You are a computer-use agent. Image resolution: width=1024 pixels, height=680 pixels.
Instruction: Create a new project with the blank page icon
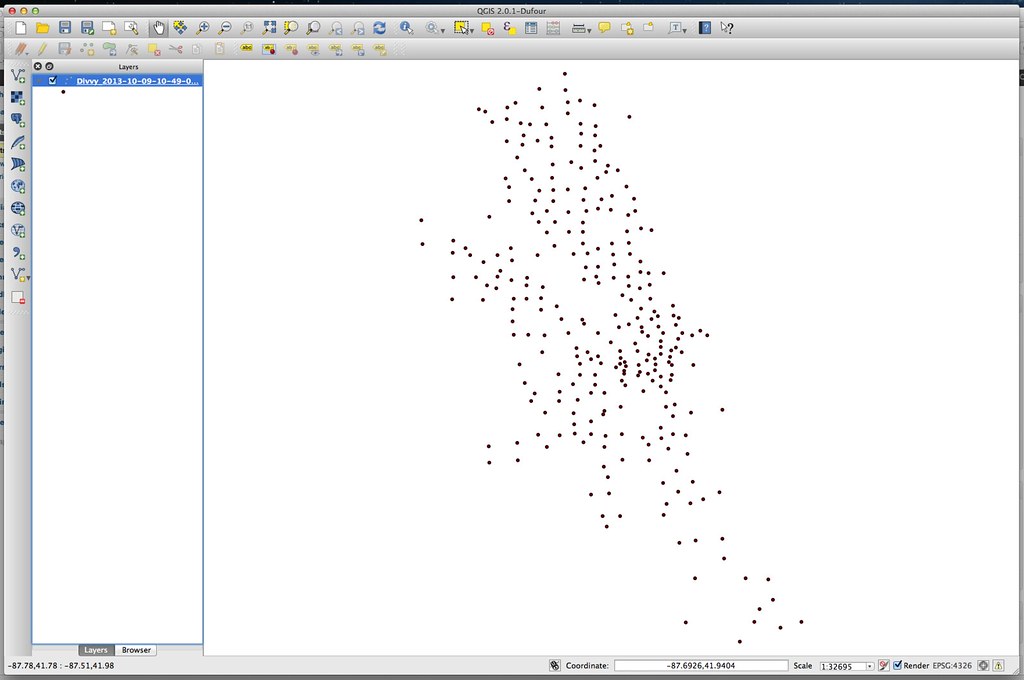(21, 27)
